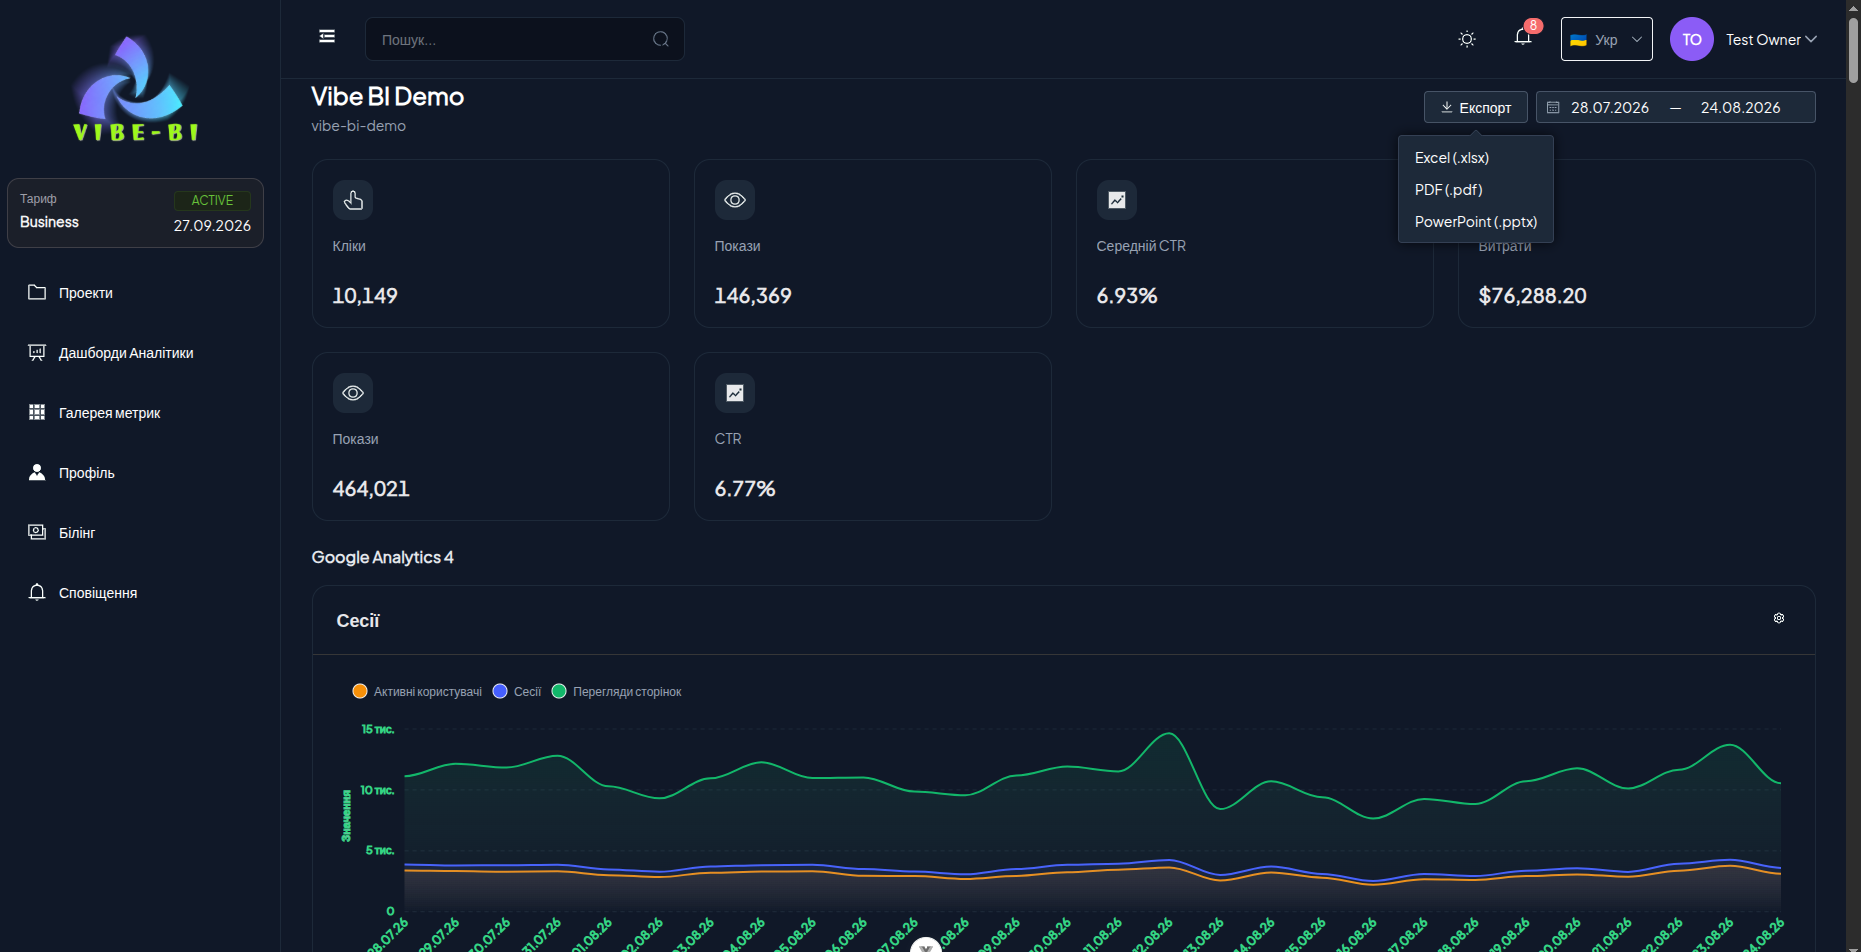Toggle the light theme sun icon

click(1467, 39)
